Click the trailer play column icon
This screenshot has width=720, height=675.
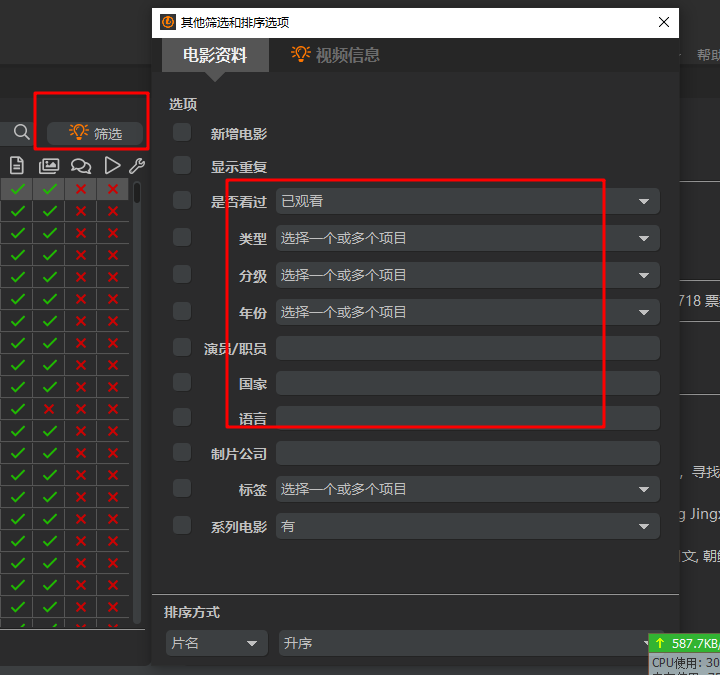(x=112, y=165)
